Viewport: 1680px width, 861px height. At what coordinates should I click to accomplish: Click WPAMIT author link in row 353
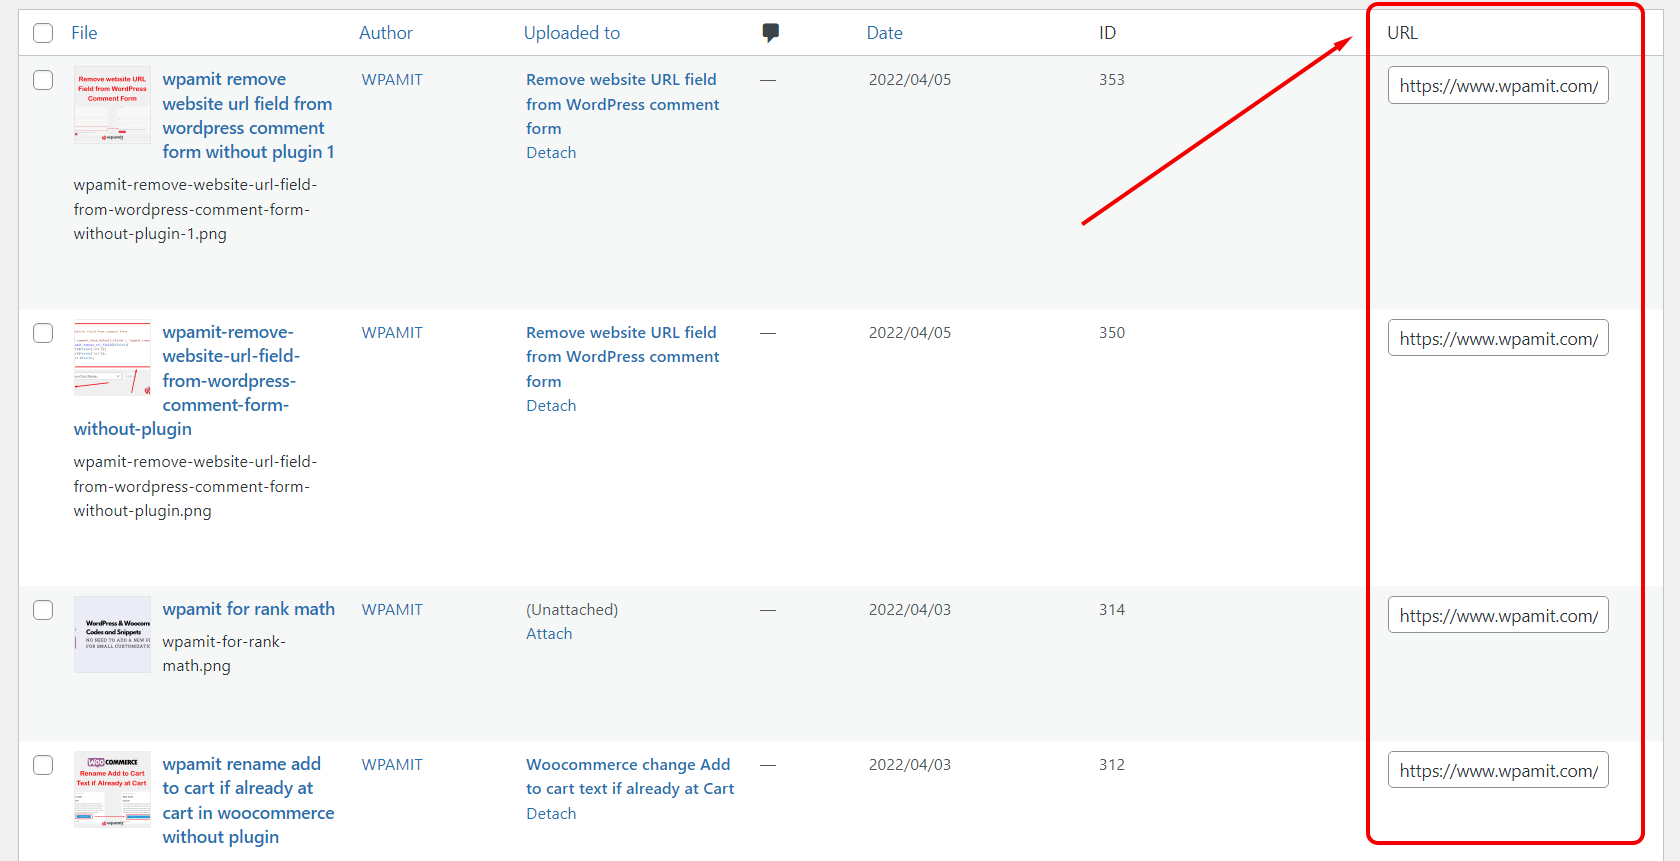(x=392, y=80)
